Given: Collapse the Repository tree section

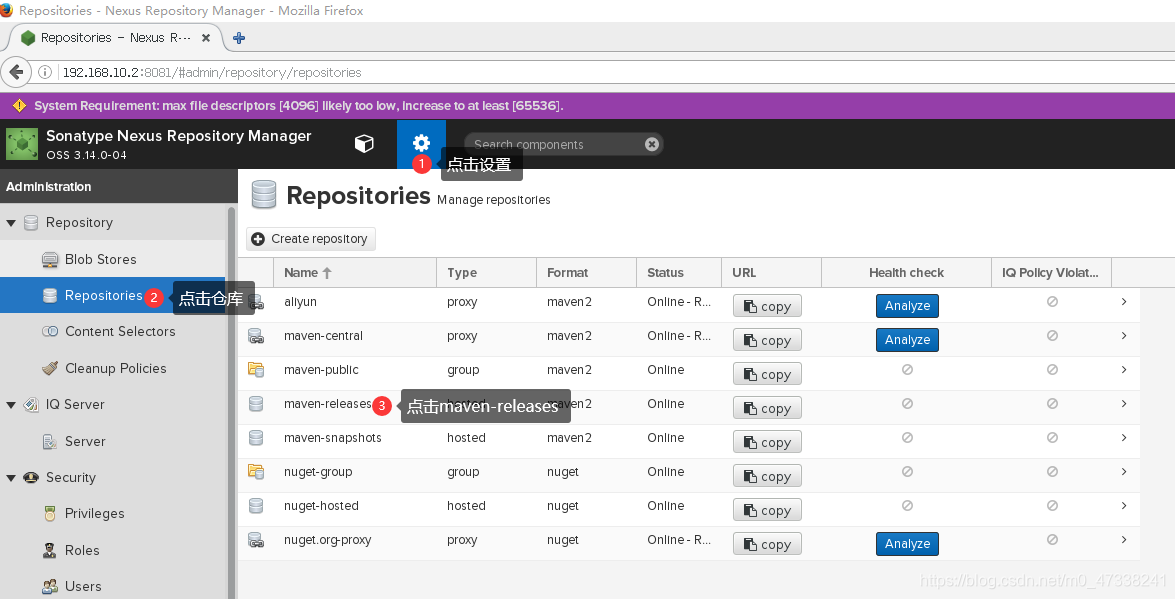Looking at the screenshot, I should 11,223.
